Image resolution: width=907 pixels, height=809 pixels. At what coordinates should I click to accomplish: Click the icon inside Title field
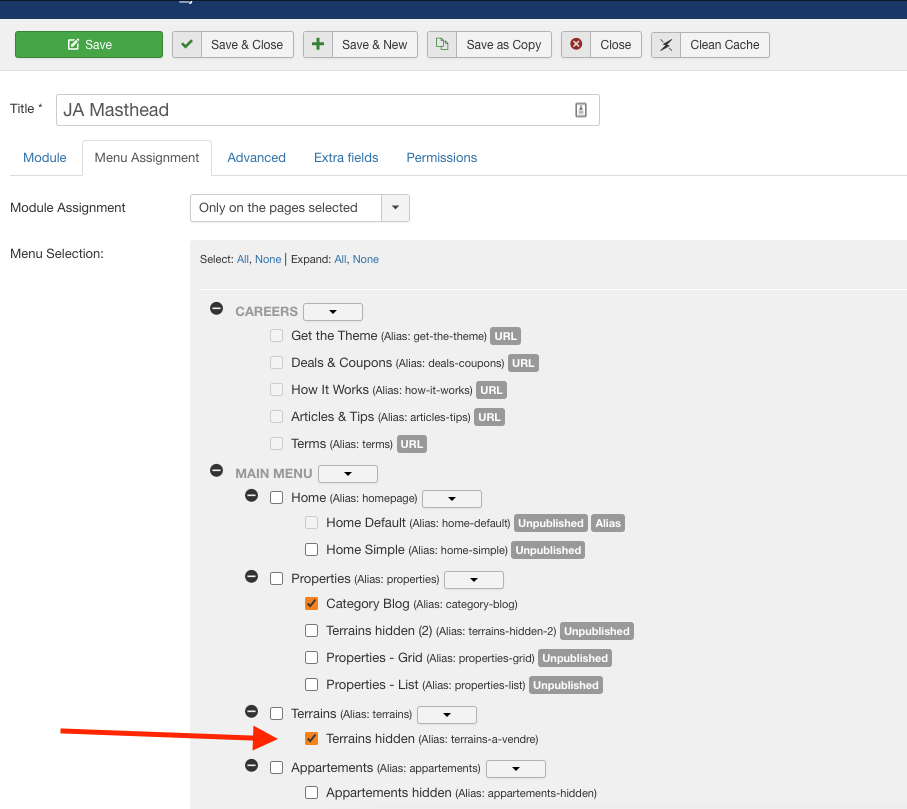pyautogui.click(x=581, y=110)
